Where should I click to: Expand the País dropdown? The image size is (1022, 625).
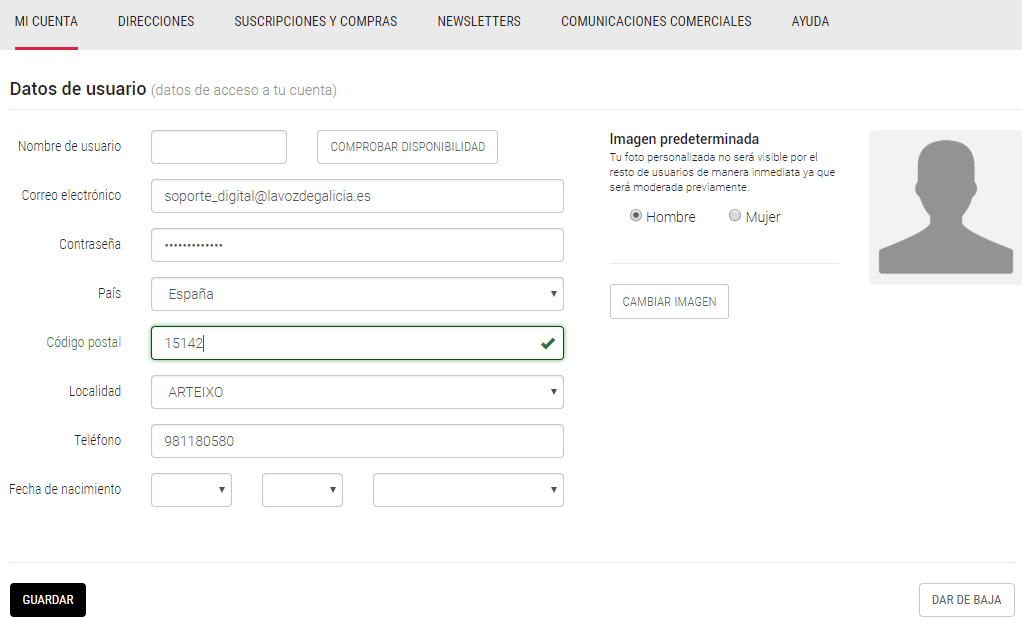coord(357,294)
